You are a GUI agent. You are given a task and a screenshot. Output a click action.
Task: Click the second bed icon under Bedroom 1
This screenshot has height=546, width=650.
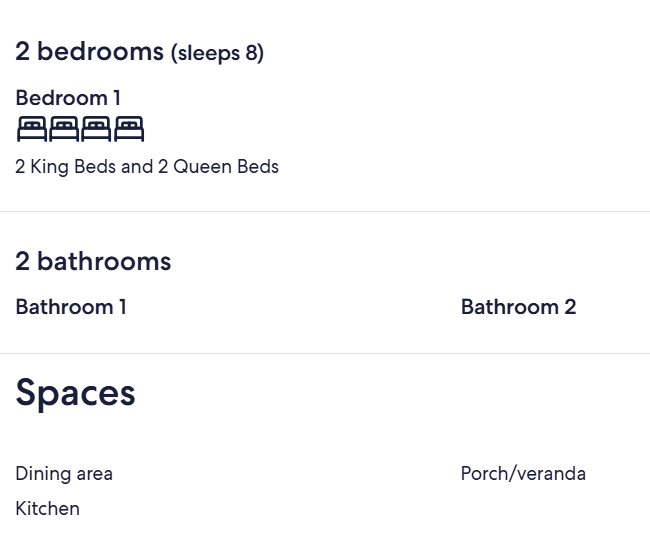64,129
